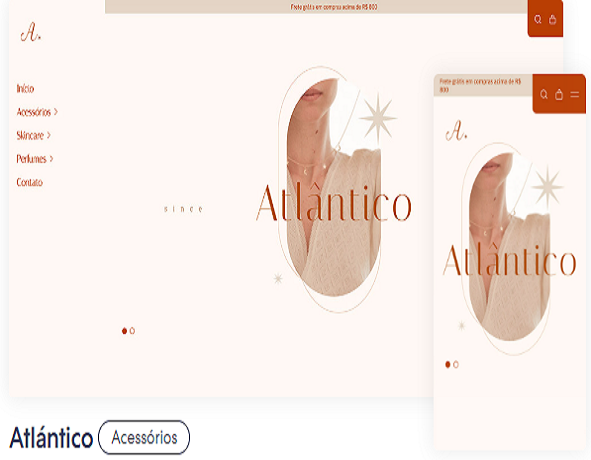This screenshot has height=460, width=591.
Task: Click the desktop hero oval model image
Action: (334, 187)
